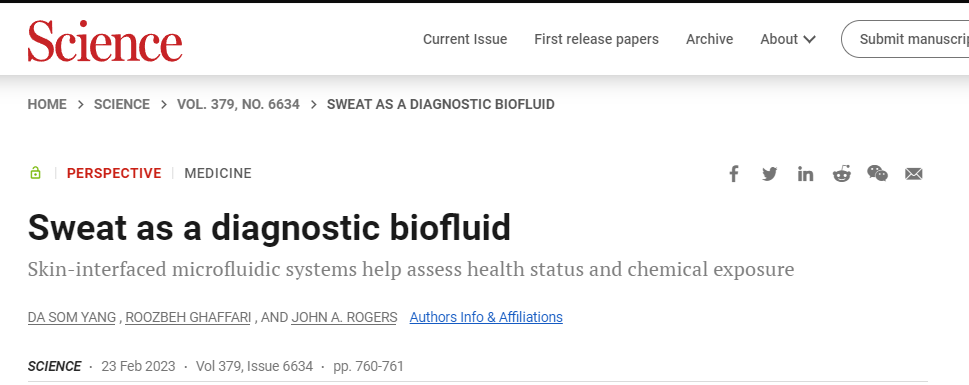Viewport: 969px width, 385px height.
Task: Email this article using envelope icon
Action: [913, 174]
